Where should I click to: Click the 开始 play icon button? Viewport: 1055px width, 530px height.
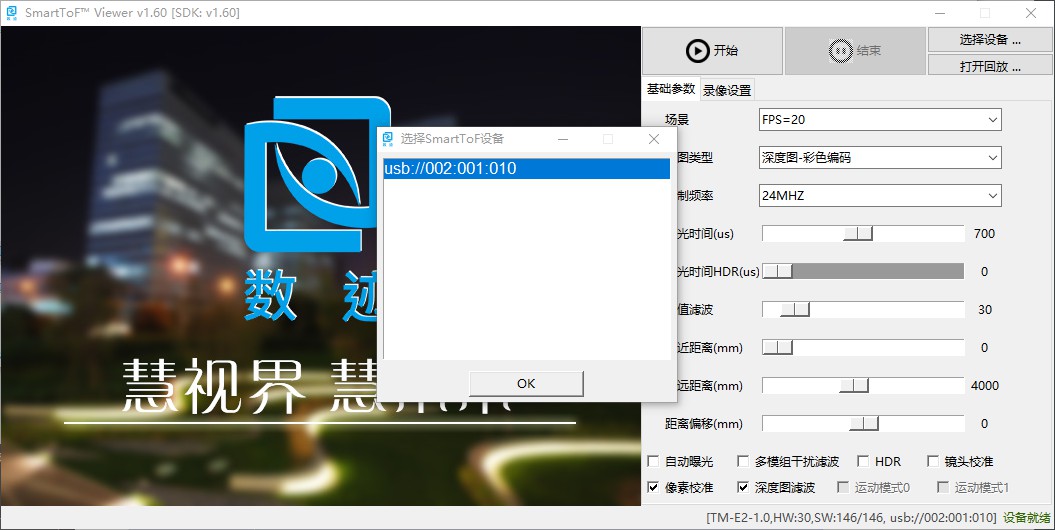[713, 50]
